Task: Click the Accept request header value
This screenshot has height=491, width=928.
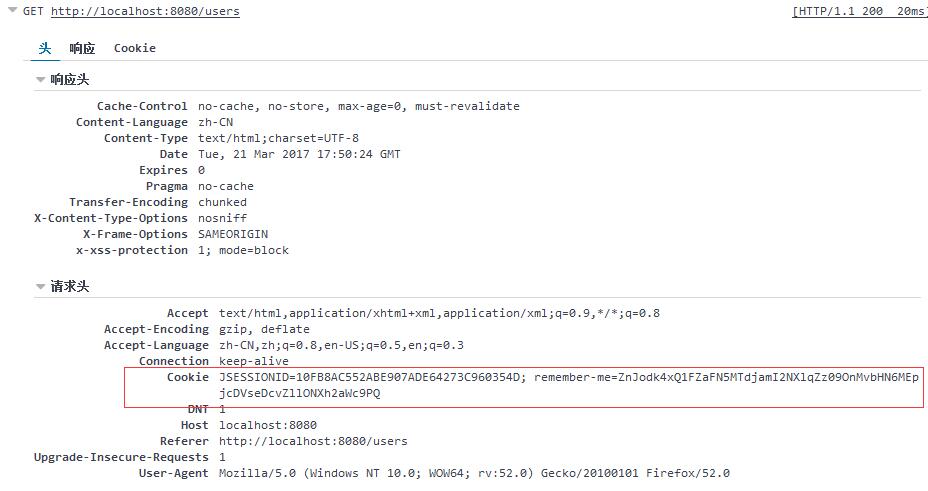Action: pyautogui.click(x=439, y=313)
